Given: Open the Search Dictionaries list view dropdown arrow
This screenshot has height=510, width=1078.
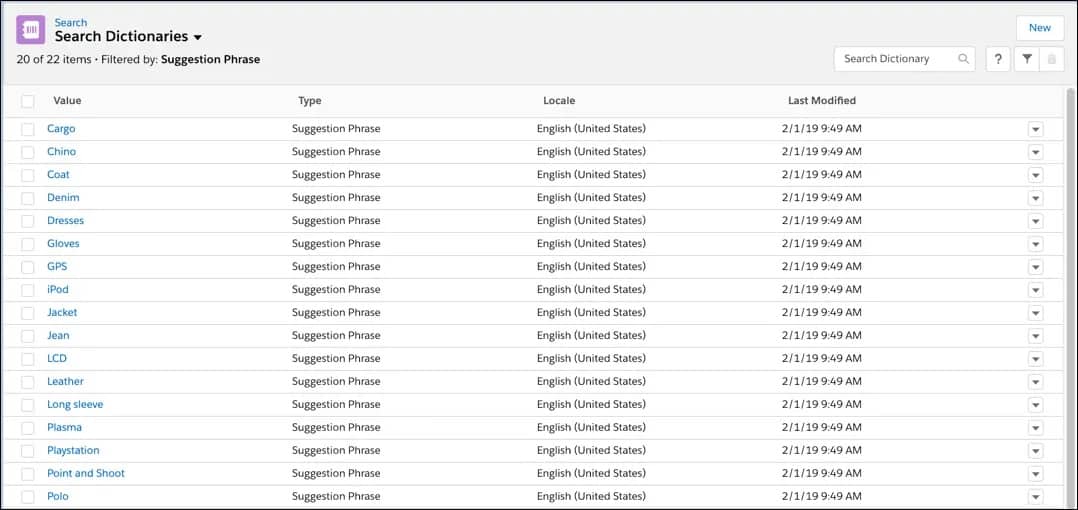Looking at the screenshot, I should (197, 37).
